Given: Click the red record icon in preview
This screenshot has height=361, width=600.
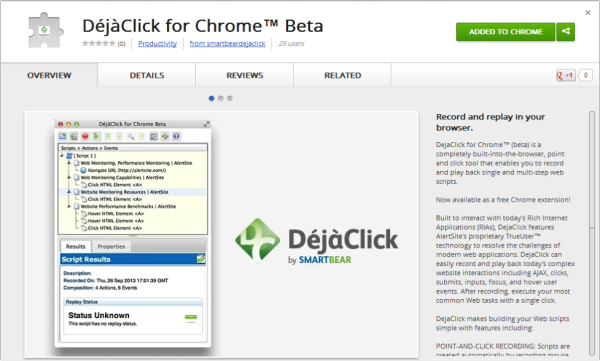Looking at the screenshot, I should point(85,136).
